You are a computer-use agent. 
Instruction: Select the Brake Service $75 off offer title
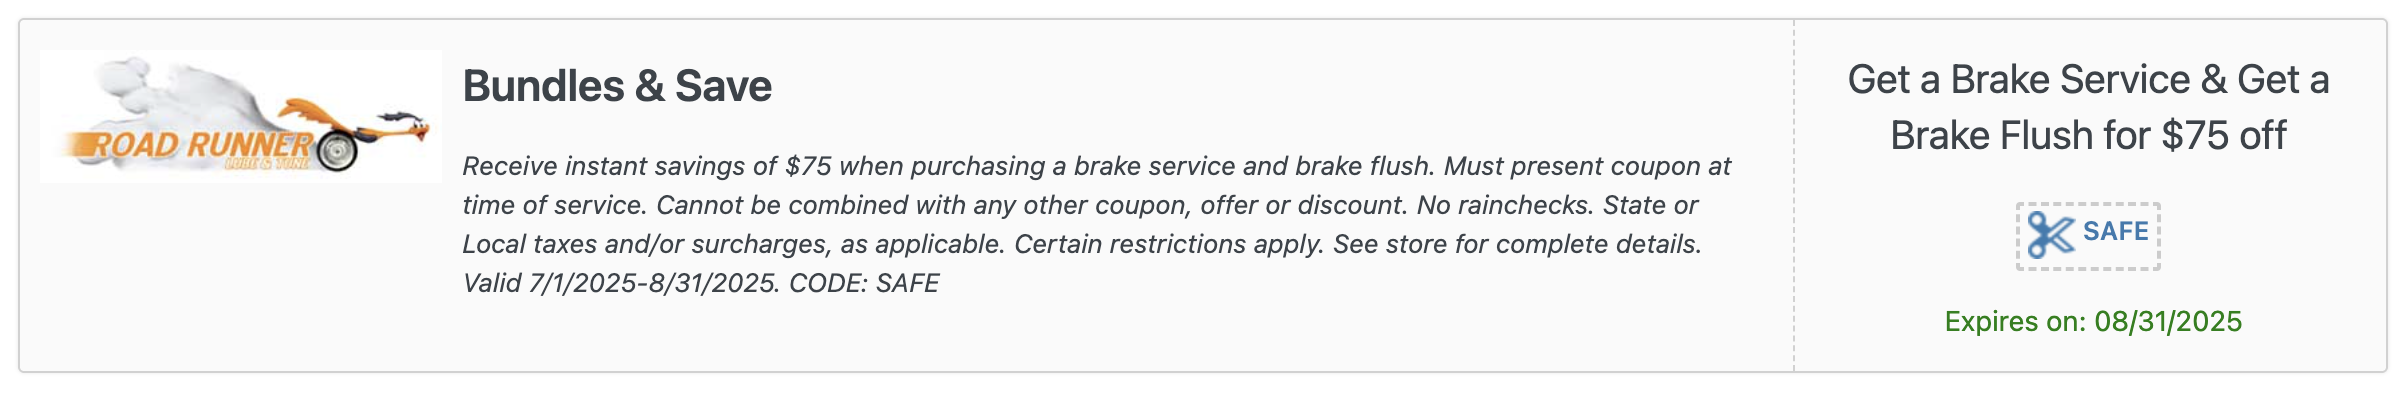click(2088, 107)
